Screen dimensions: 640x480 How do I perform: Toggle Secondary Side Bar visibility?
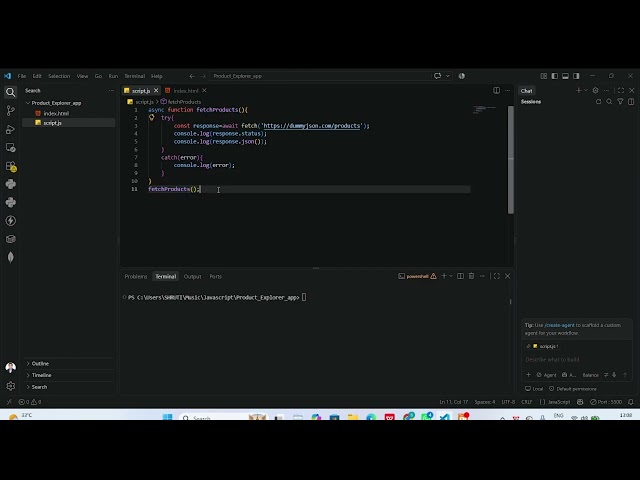[576, 76]
